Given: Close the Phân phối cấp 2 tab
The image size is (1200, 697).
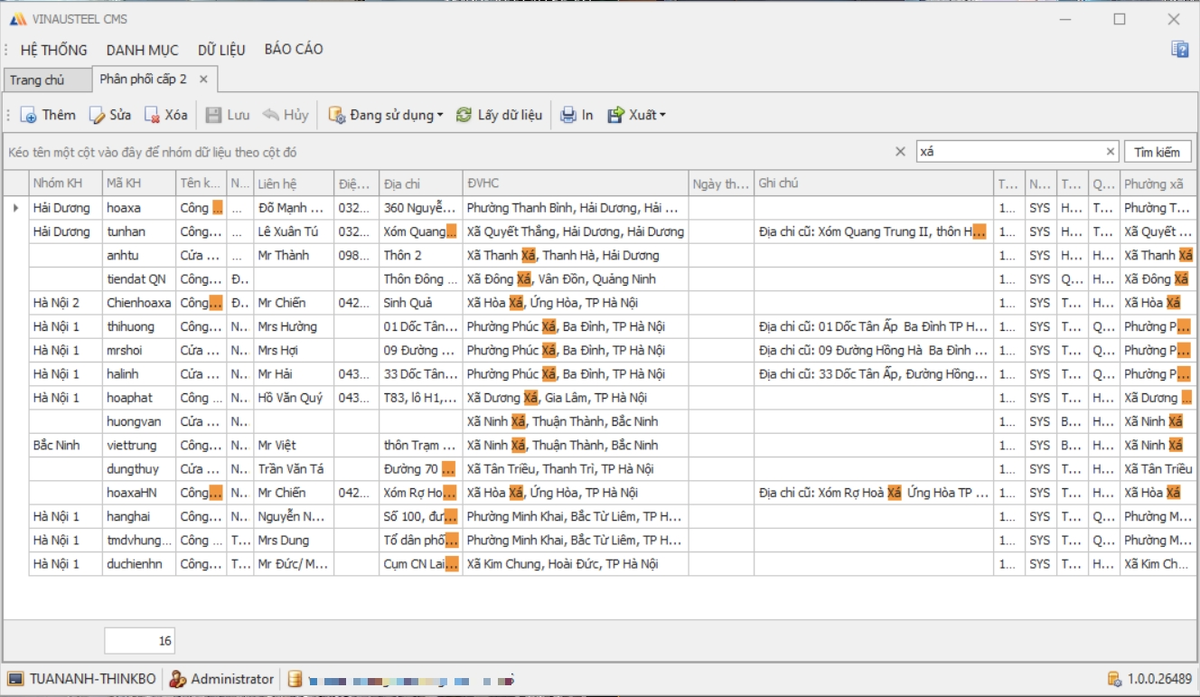Looking at the screenshot, I should (203, 79).
